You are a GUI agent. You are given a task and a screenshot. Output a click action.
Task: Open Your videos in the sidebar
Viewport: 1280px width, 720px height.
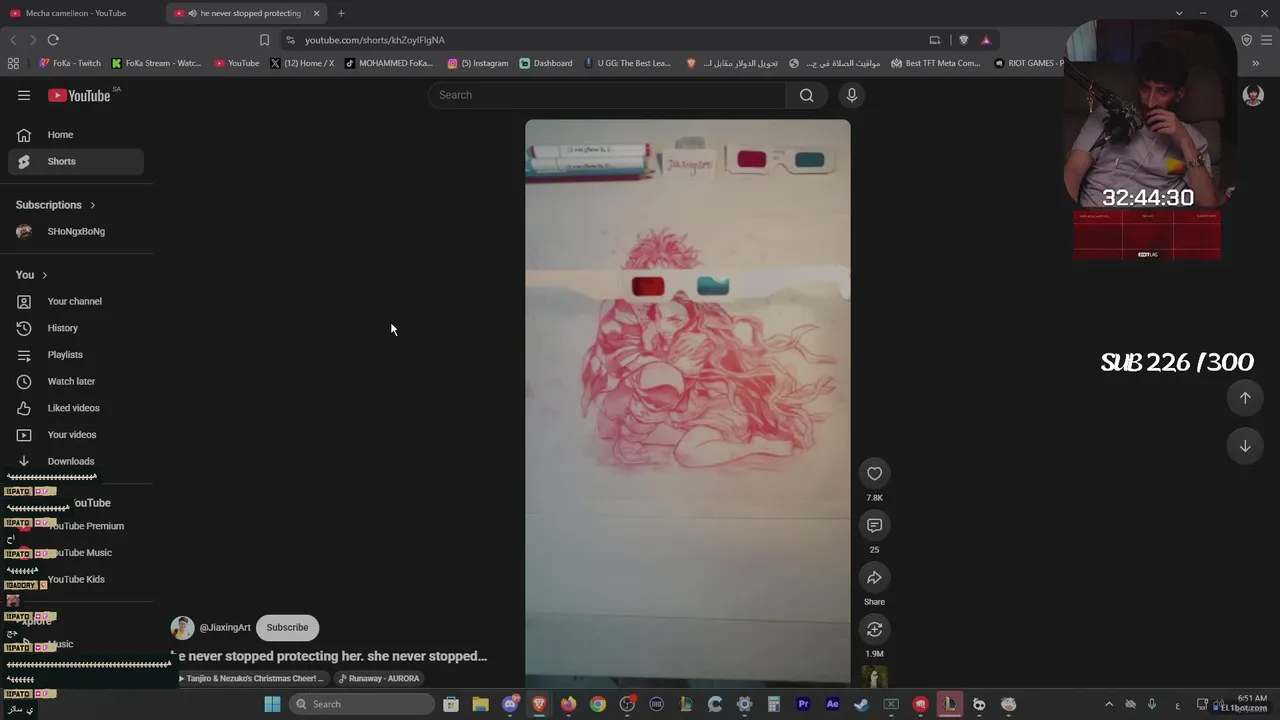pyautogui.click(x=76, y=435)
